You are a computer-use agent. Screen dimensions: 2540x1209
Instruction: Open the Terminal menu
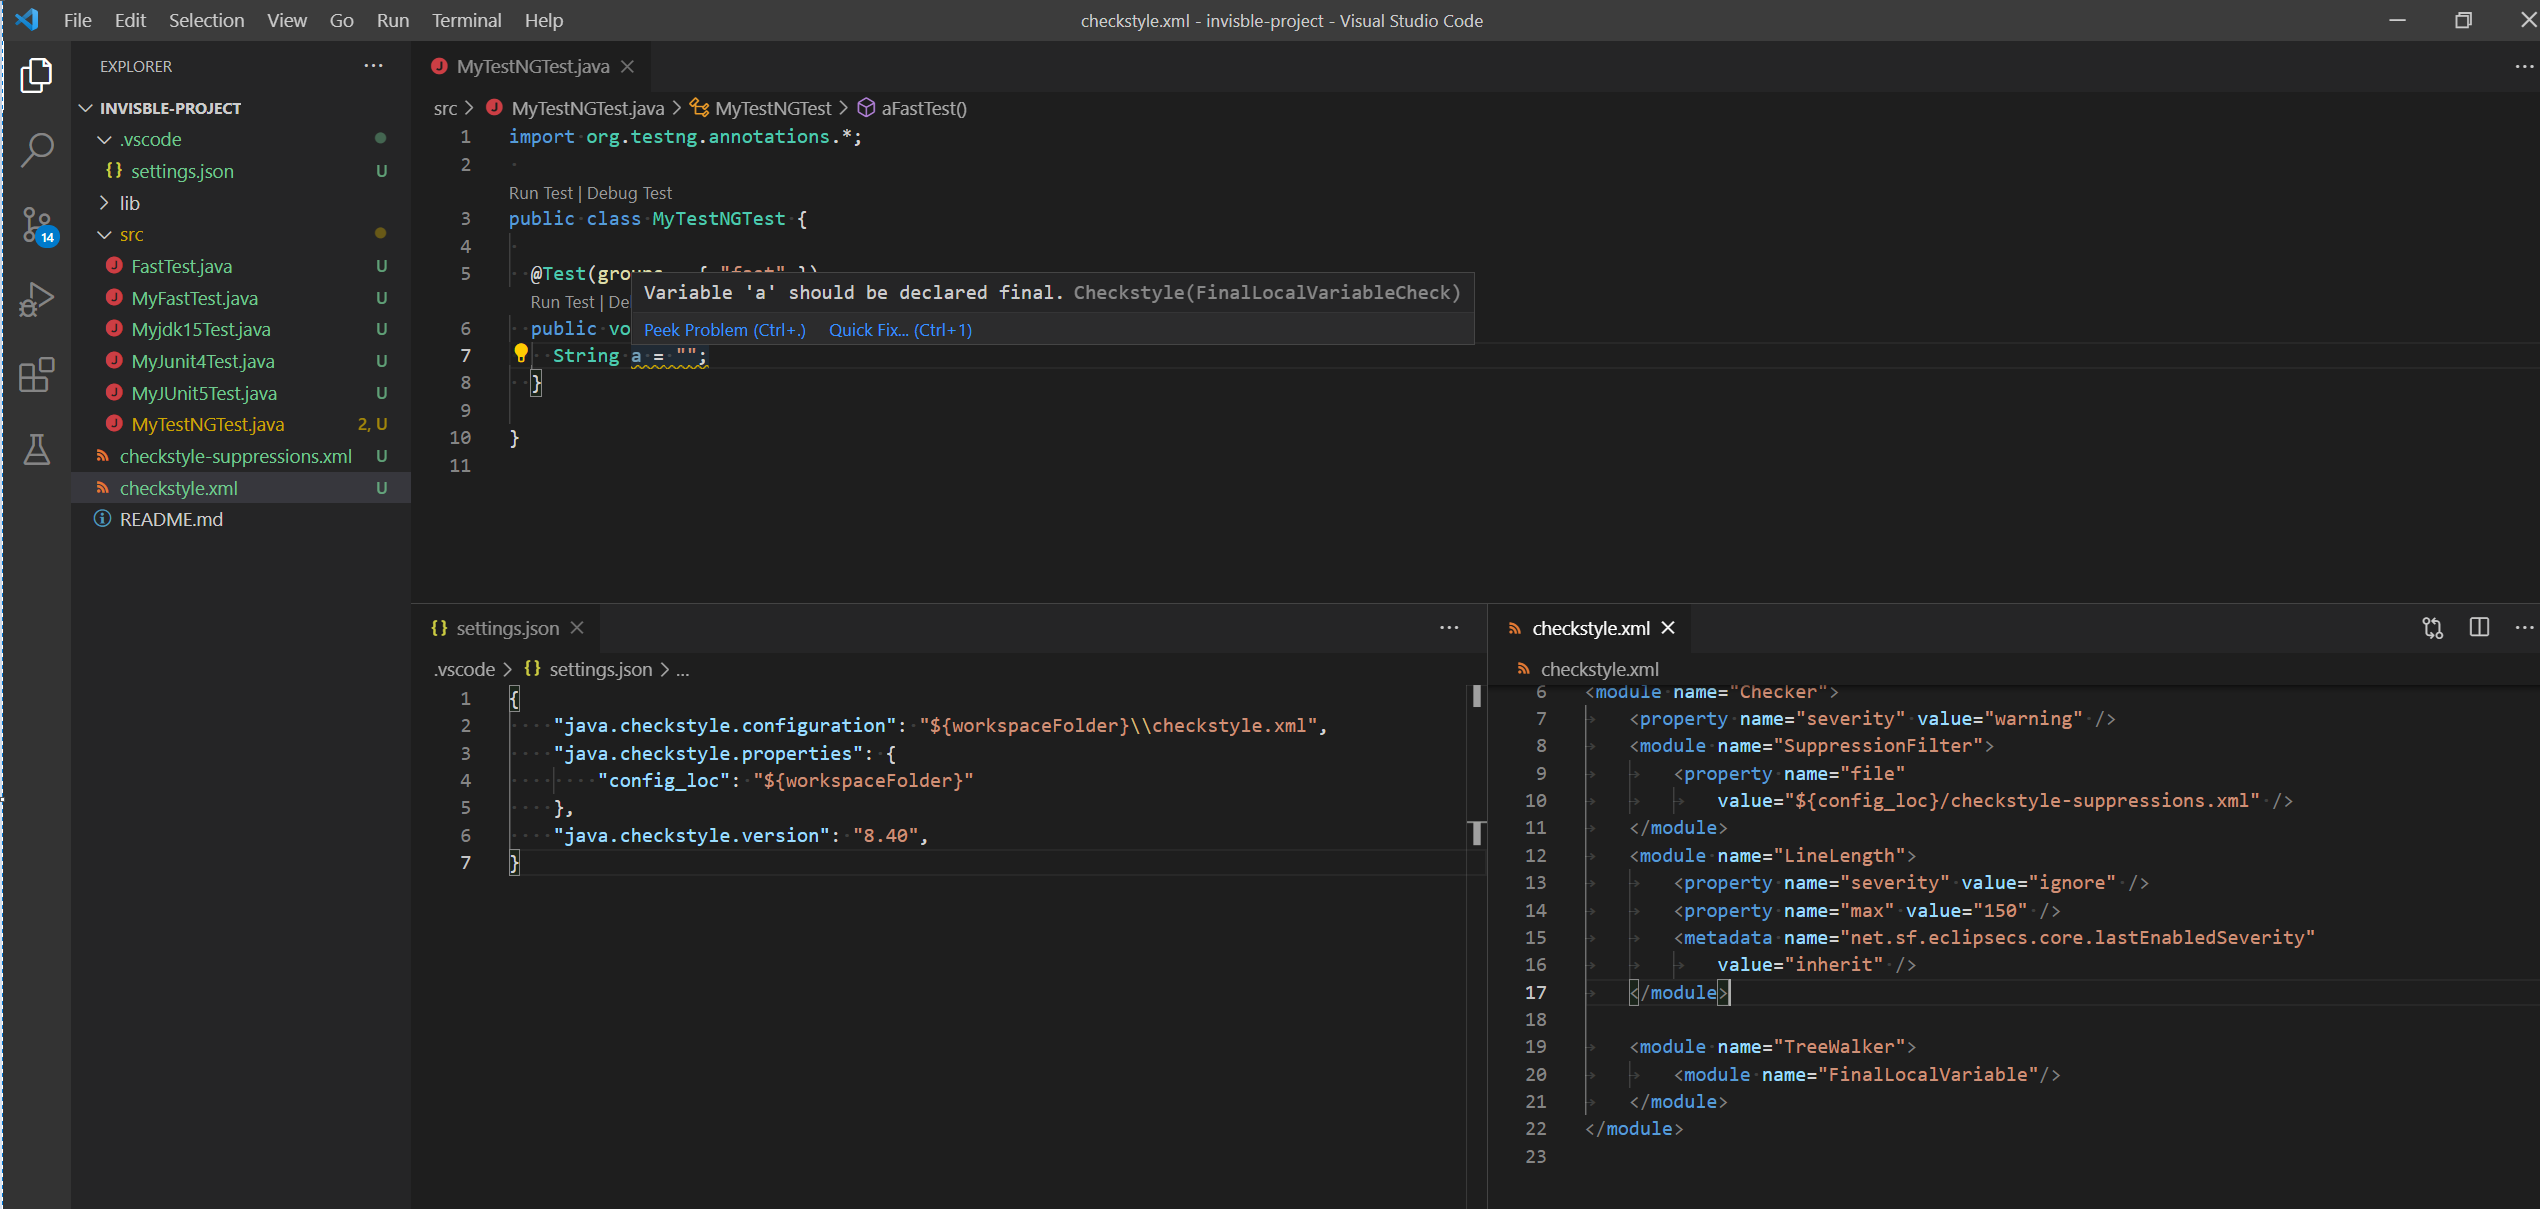pos(466,20)
